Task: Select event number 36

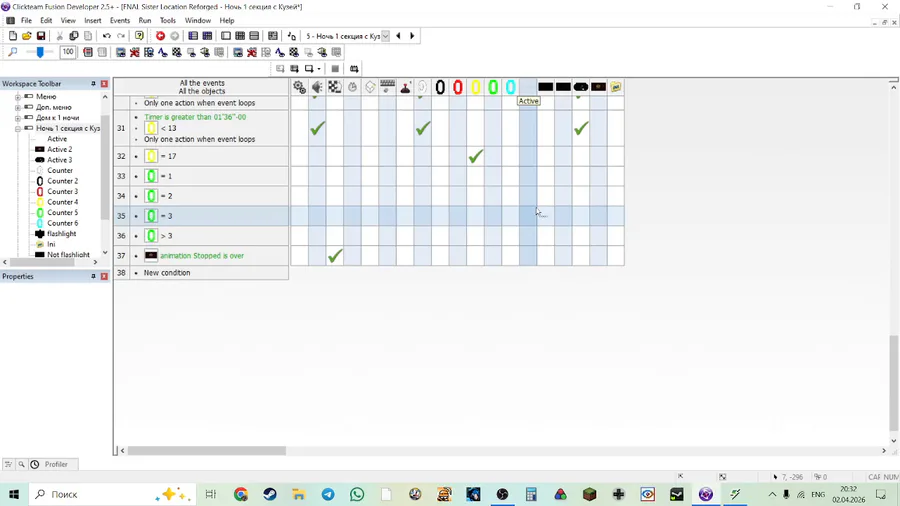Action: tap(121, 236)
